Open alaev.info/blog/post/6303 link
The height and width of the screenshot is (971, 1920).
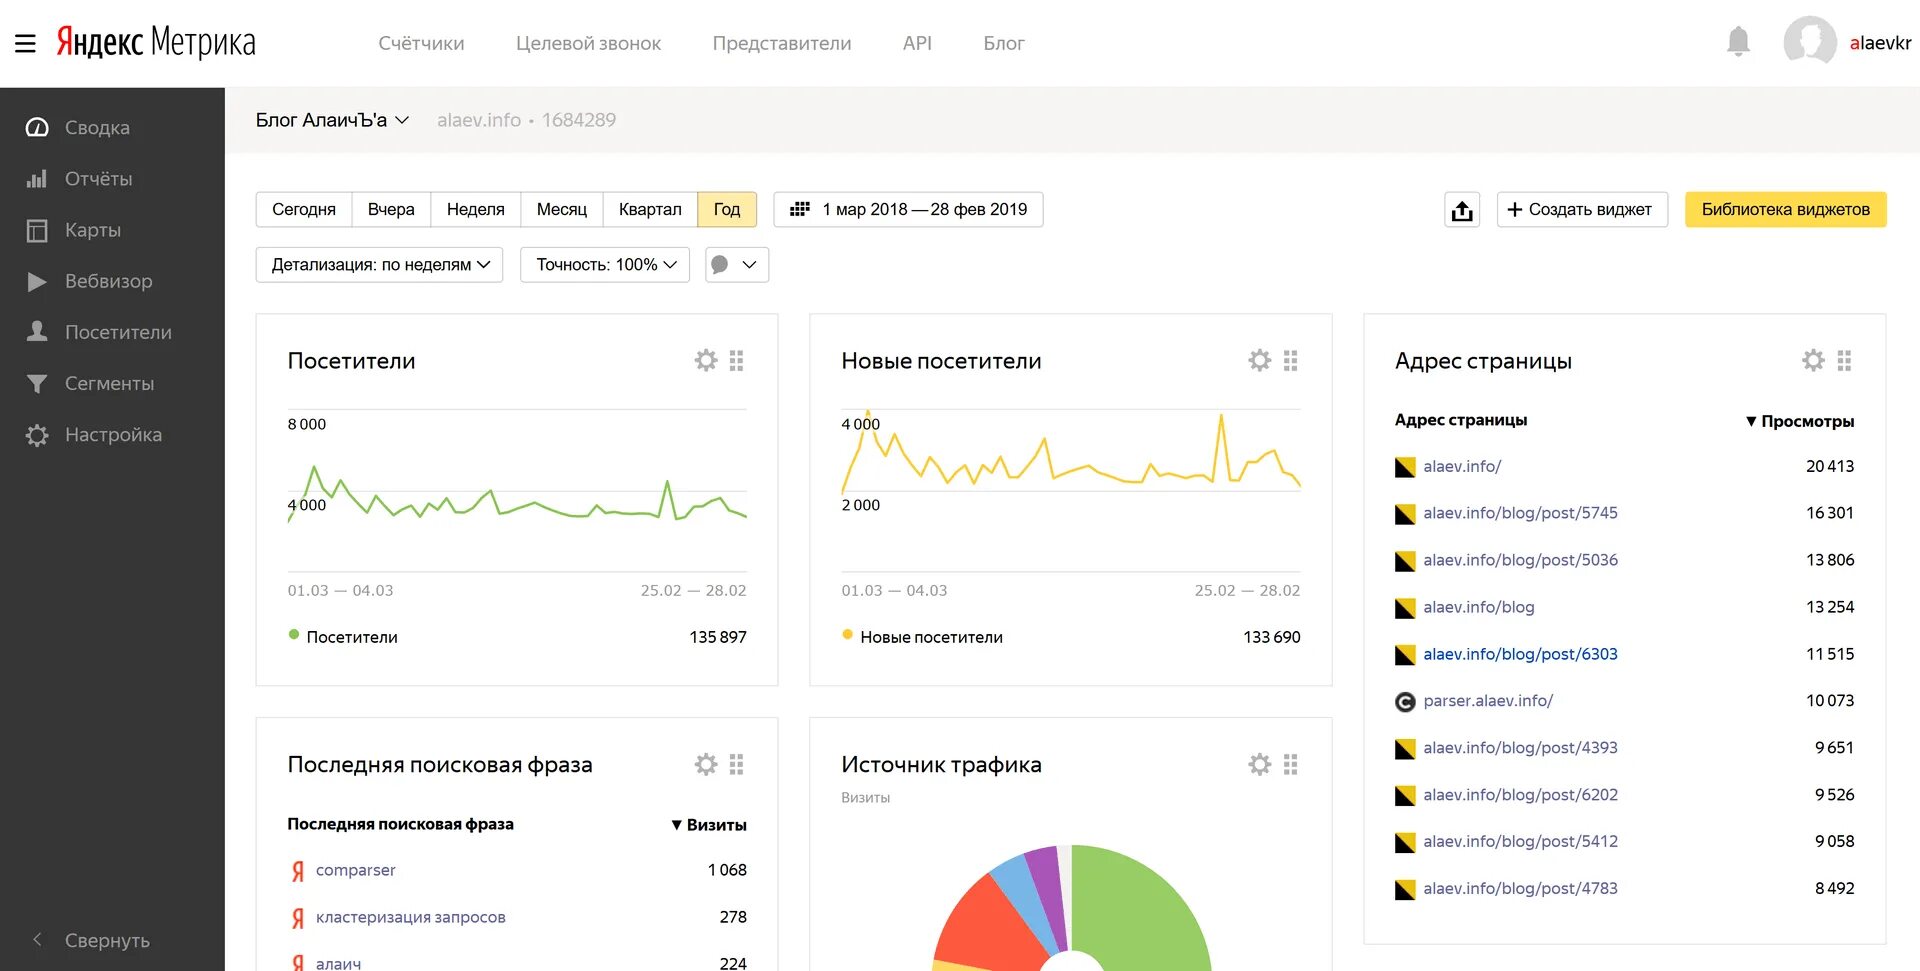pyautogui.click(x=1520, y=654)
